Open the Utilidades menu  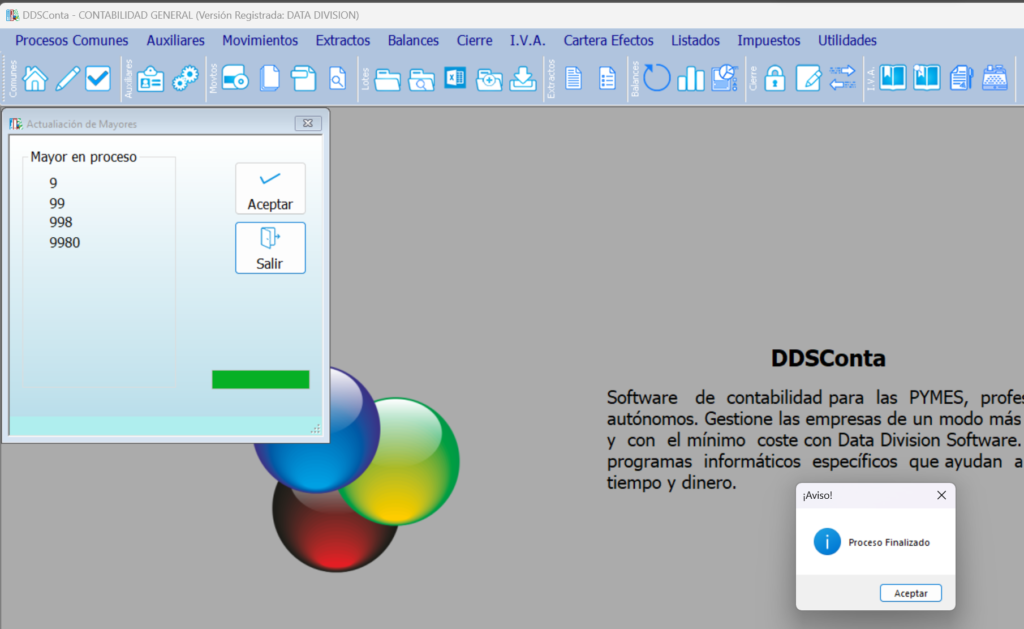pos(847,40)
